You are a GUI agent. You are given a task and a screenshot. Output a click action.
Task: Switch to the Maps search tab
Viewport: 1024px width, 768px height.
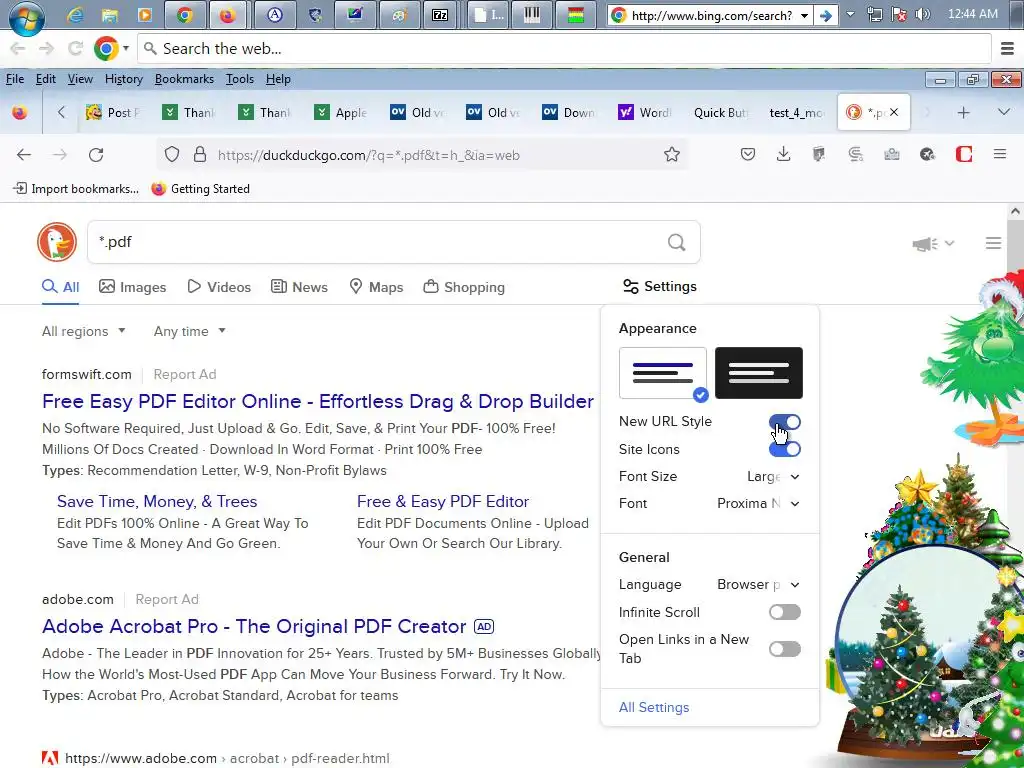coord(376,287)
